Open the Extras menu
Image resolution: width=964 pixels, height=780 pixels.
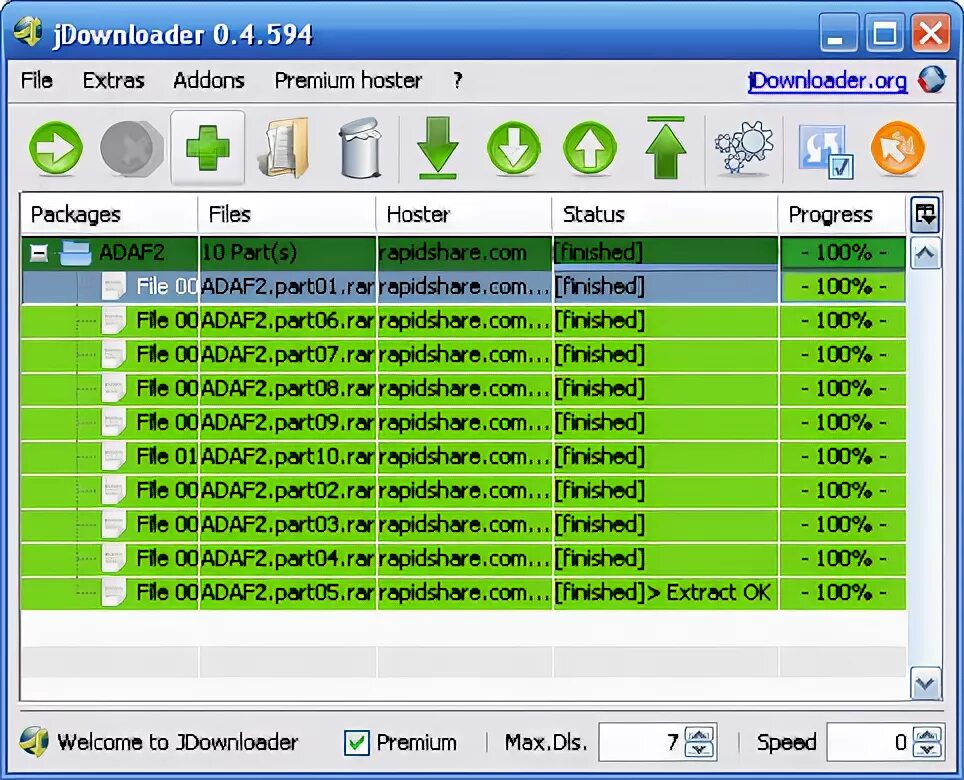coord(114,80)
